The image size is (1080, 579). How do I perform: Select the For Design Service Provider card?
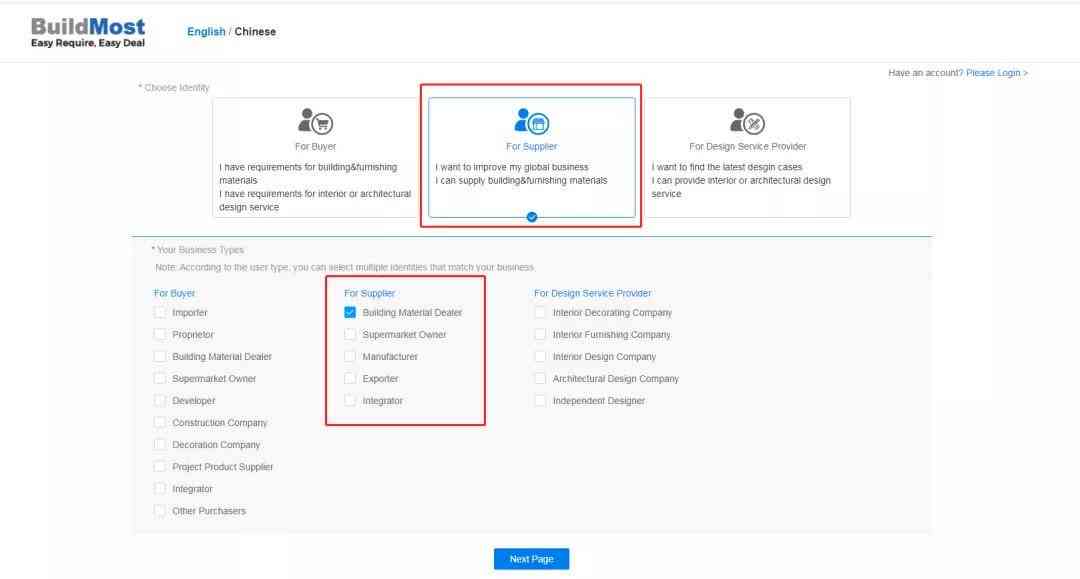[x=747, y=158]
